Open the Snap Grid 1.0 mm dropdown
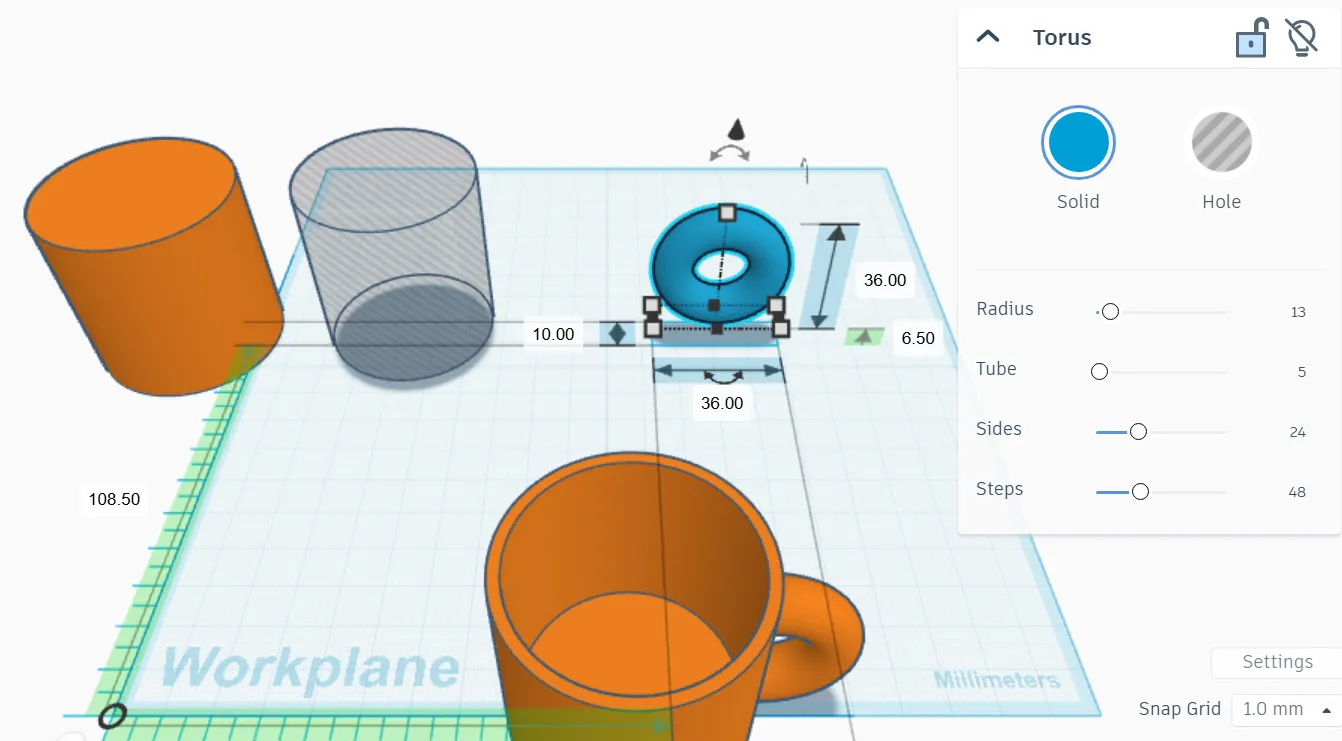Image resolution: width=1342 pixels, height=741 pixels. point(1285,709)
